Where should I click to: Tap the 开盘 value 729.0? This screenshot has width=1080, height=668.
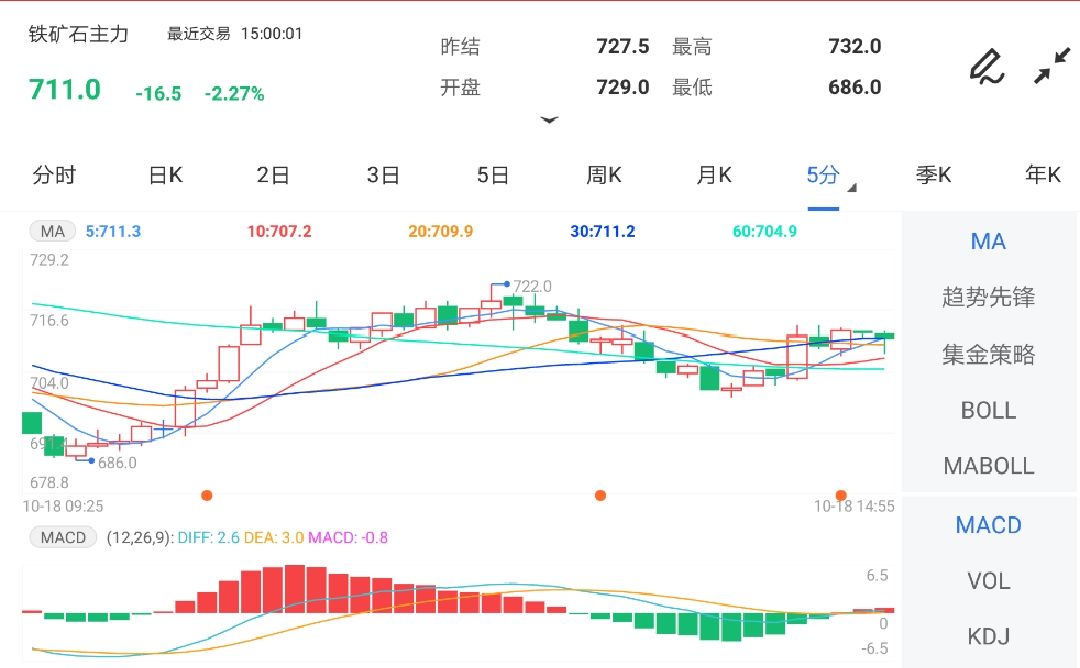[x=623, y=87]
